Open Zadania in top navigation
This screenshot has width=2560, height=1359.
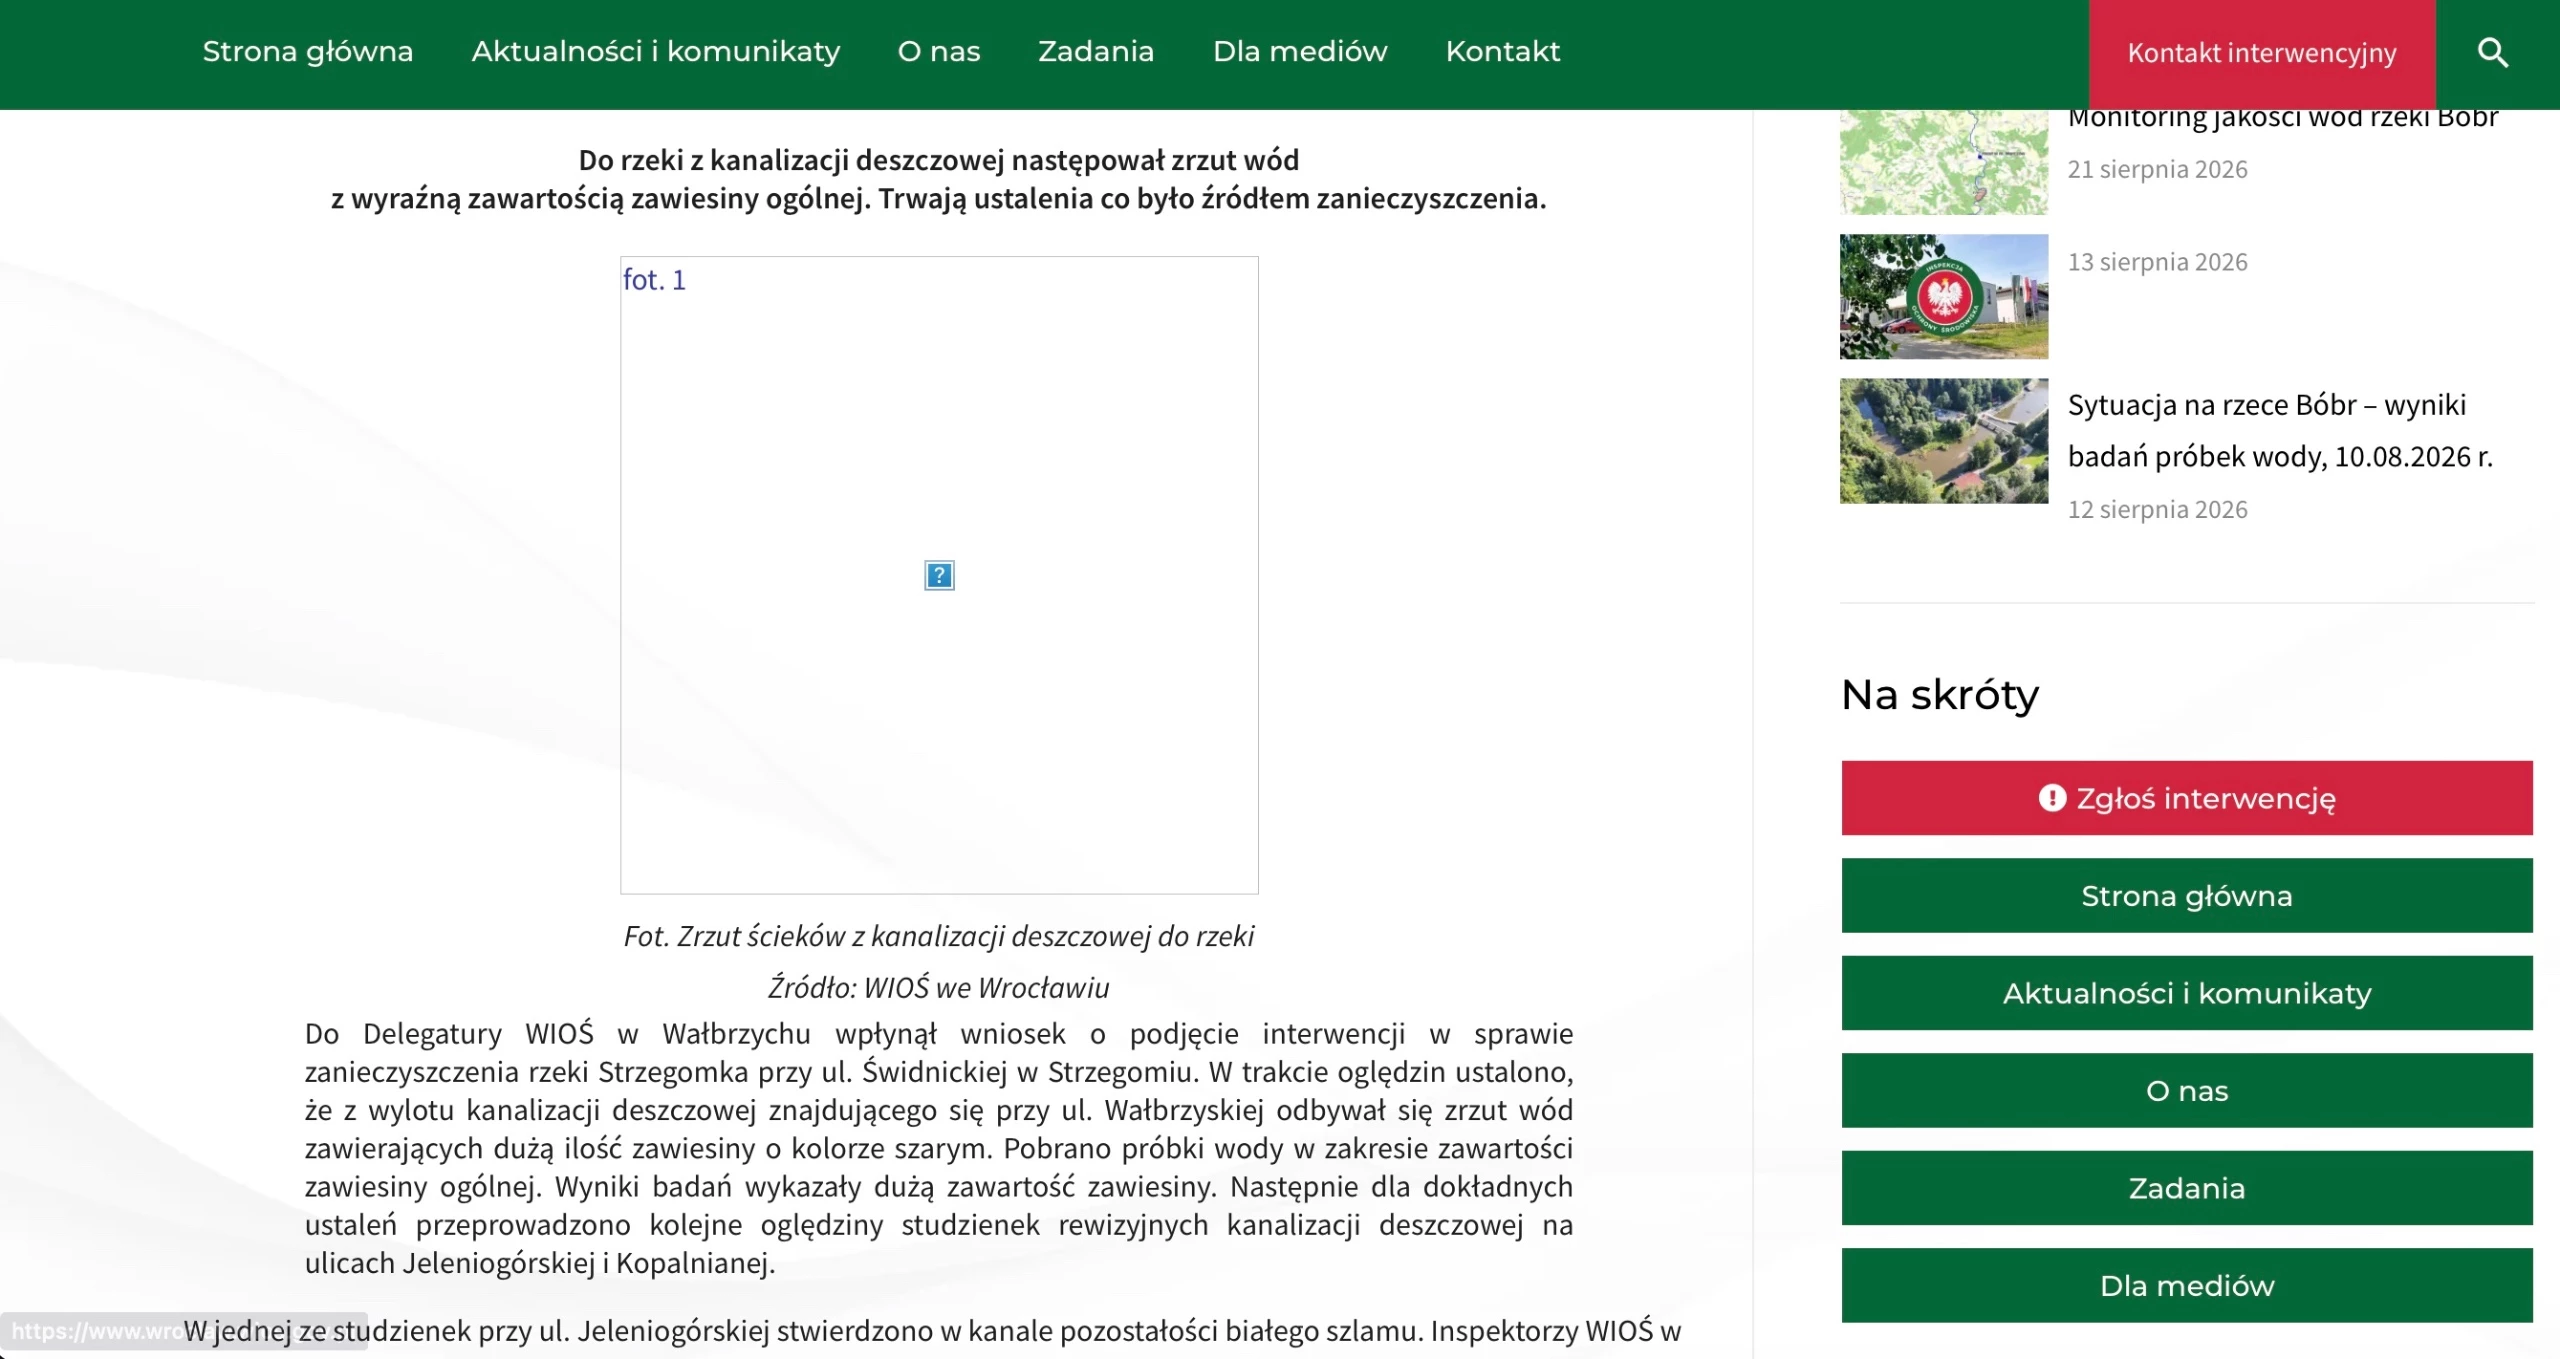coord(1096,51)
